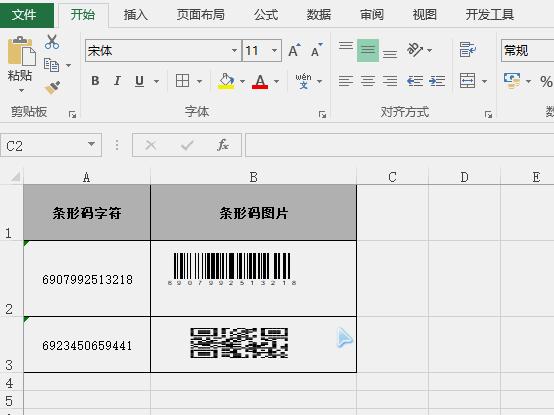This screenshot has width=554, height=415.
Task: Apply red font color A
Action: (x=260, y=81)
